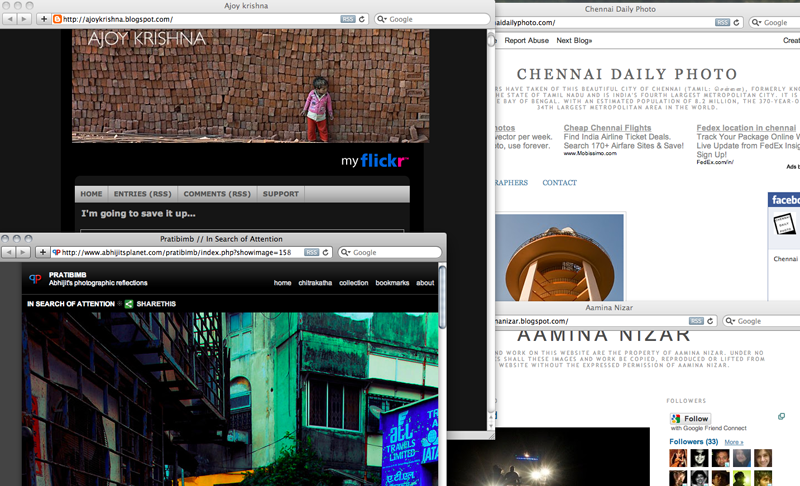Click Report Abuse link
800x486 pixels.
coord(527,40)
